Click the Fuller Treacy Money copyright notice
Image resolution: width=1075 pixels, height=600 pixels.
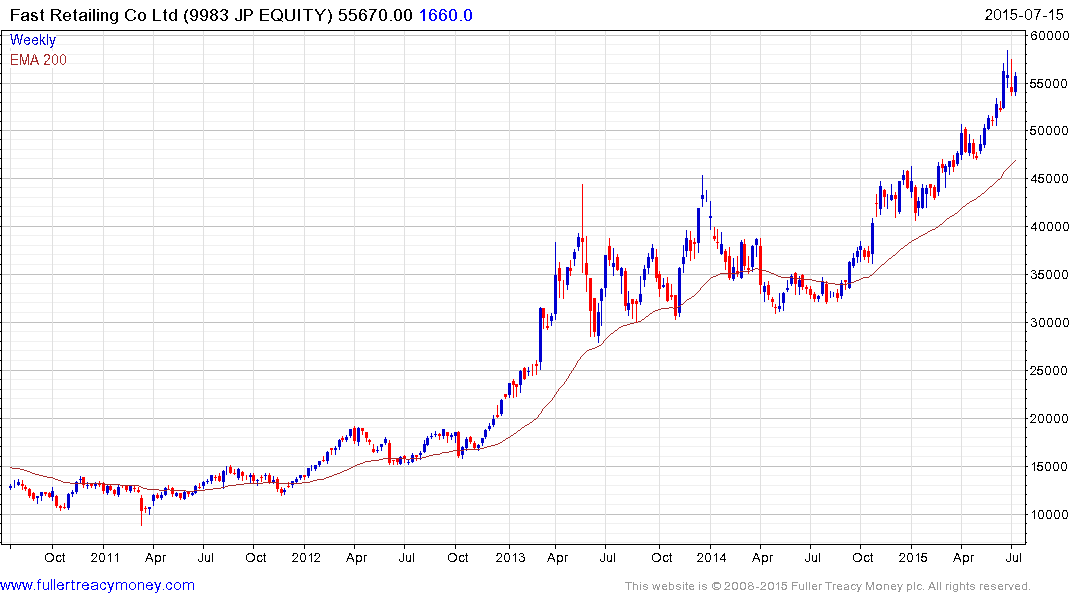827,586
